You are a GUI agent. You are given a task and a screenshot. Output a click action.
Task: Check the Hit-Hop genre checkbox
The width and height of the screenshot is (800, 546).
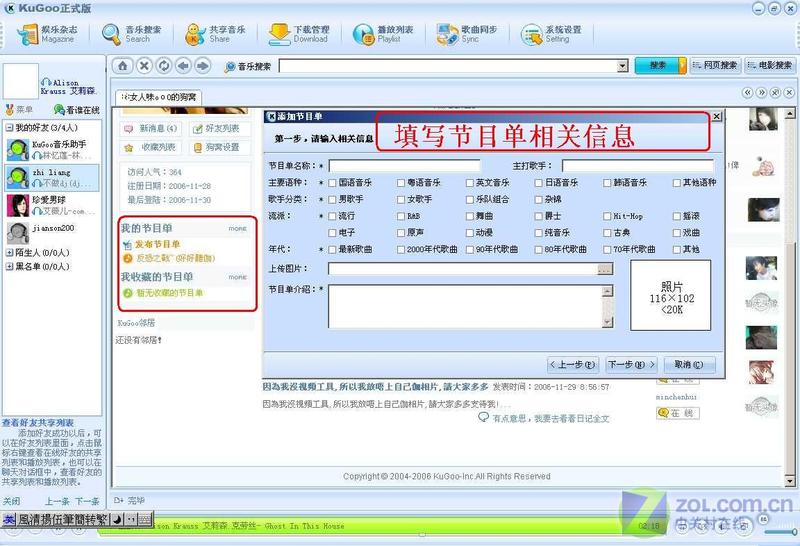607,216
